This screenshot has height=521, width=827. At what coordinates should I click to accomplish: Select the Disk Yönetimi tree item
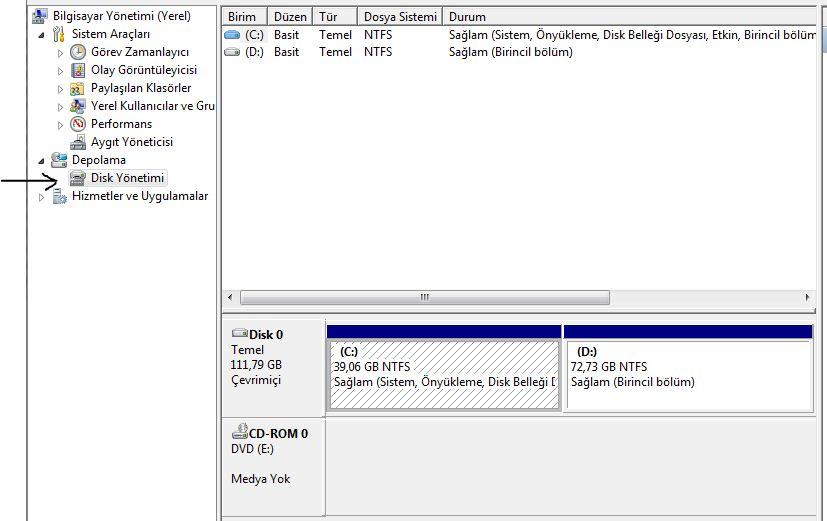127,178
